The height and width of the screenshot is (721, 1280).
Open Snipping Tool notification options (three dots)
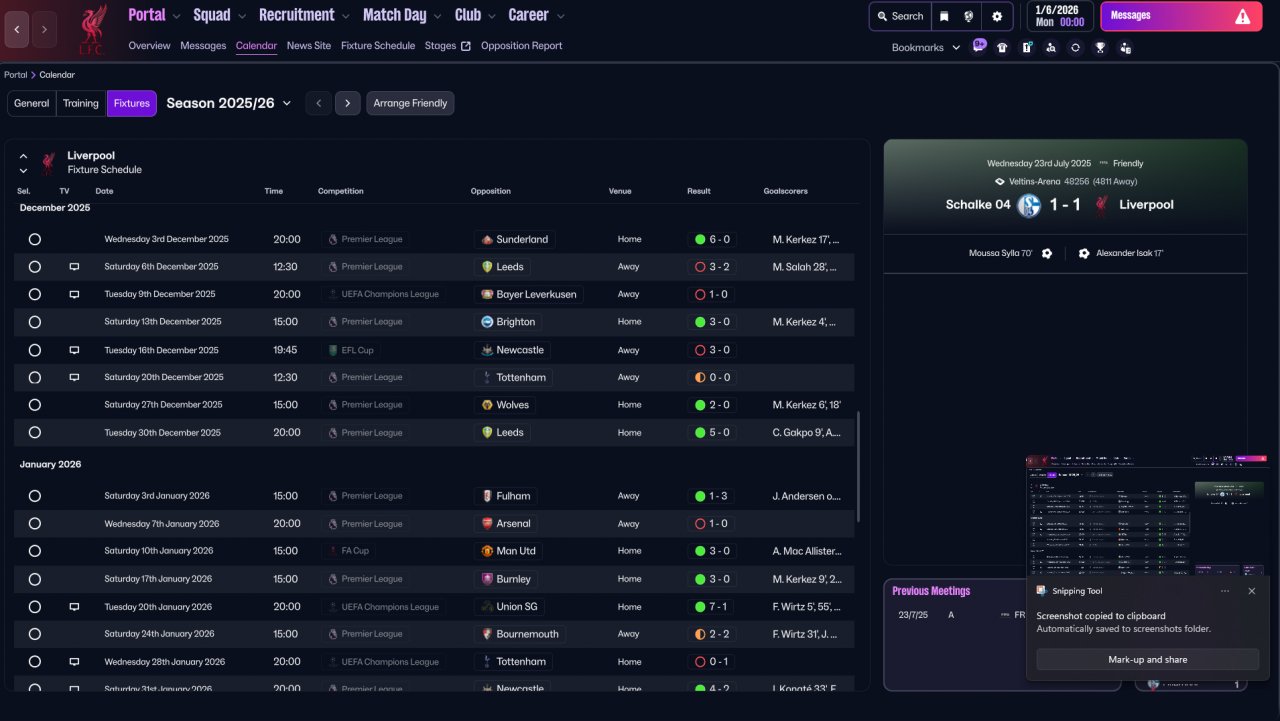tap(1225, 591)
